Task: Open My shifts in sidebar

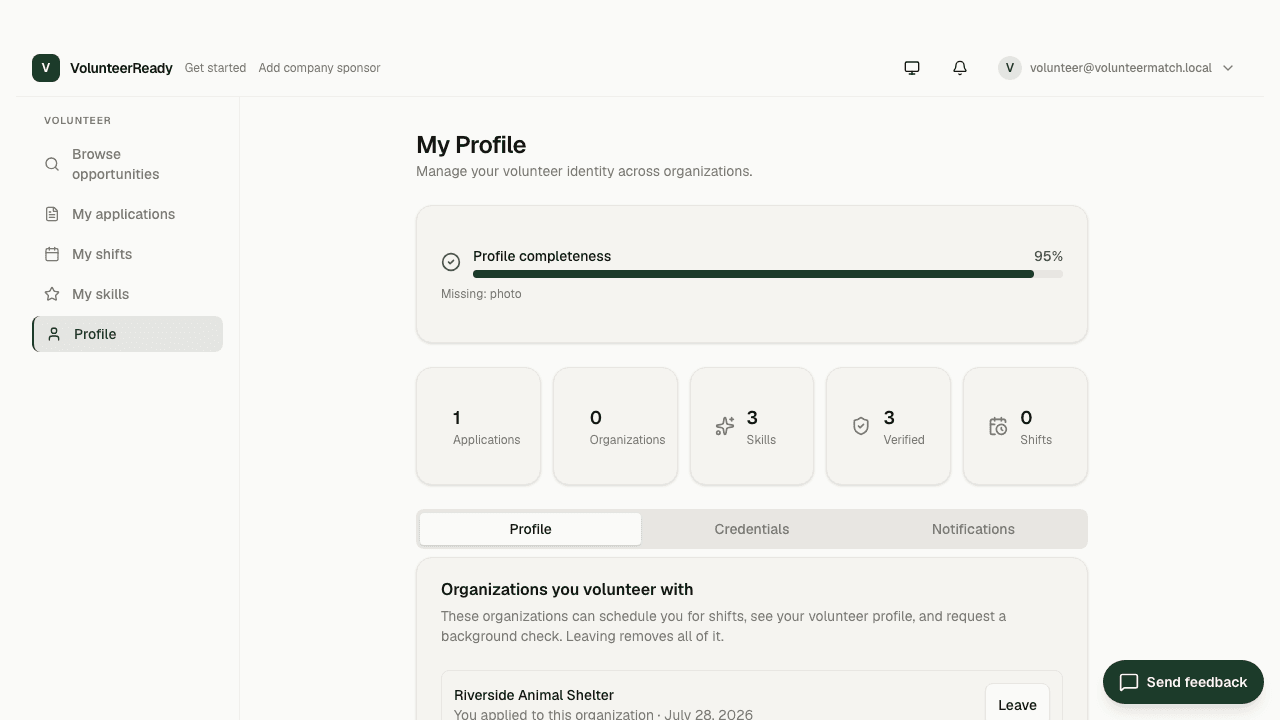Action: coord(127,254)
